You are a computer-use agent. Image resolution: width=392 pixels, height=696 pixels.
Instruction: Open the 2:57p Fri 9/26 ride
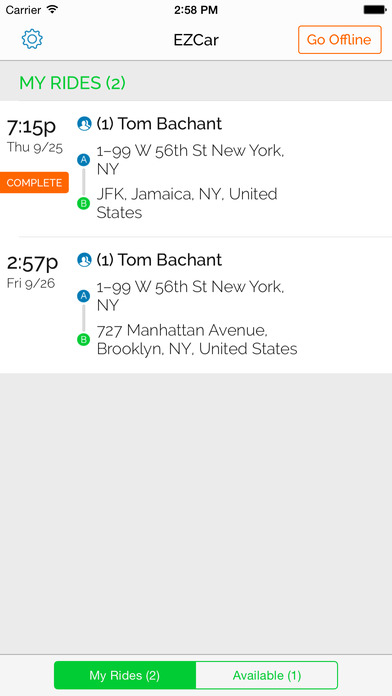tap(196, 305)
